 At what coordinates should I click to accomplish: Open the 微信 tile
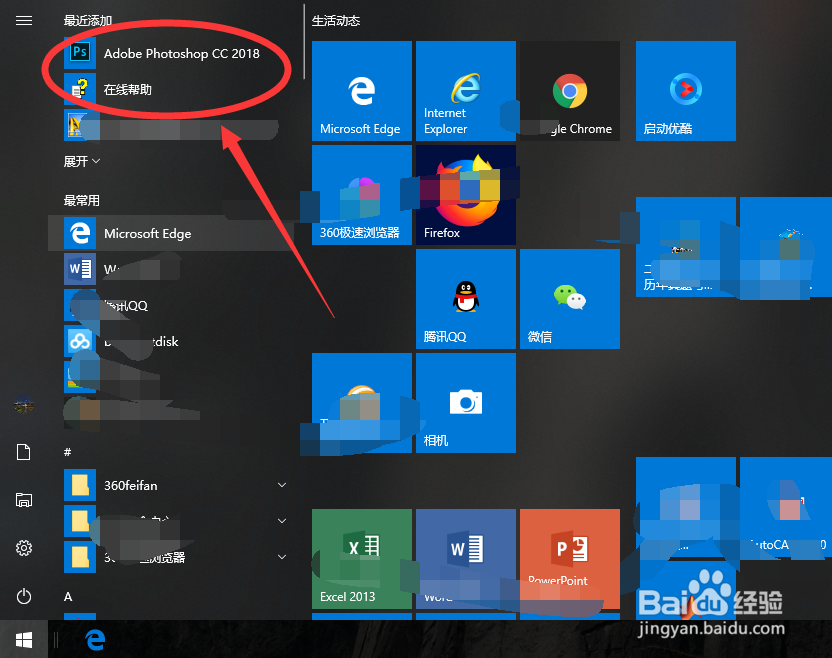tap(570, 299)
